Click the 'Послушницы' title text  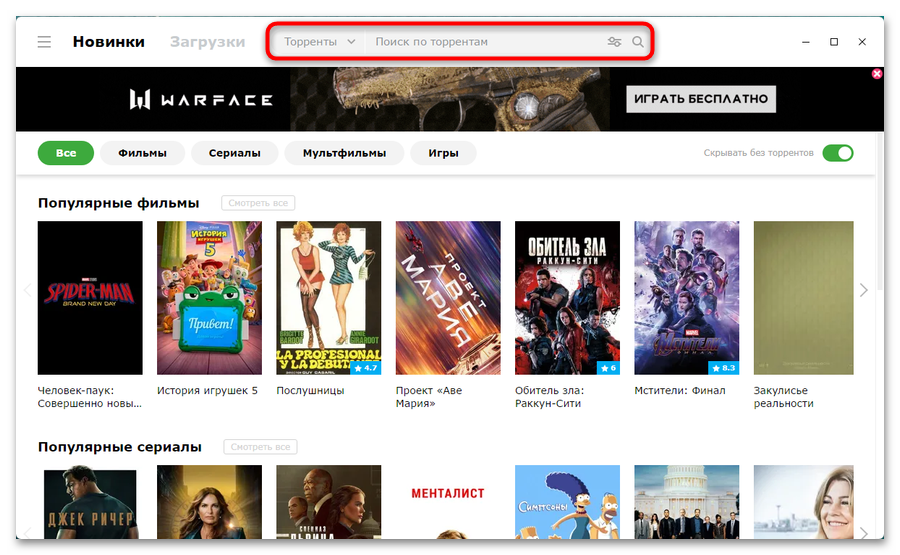[x=311, y=390]
